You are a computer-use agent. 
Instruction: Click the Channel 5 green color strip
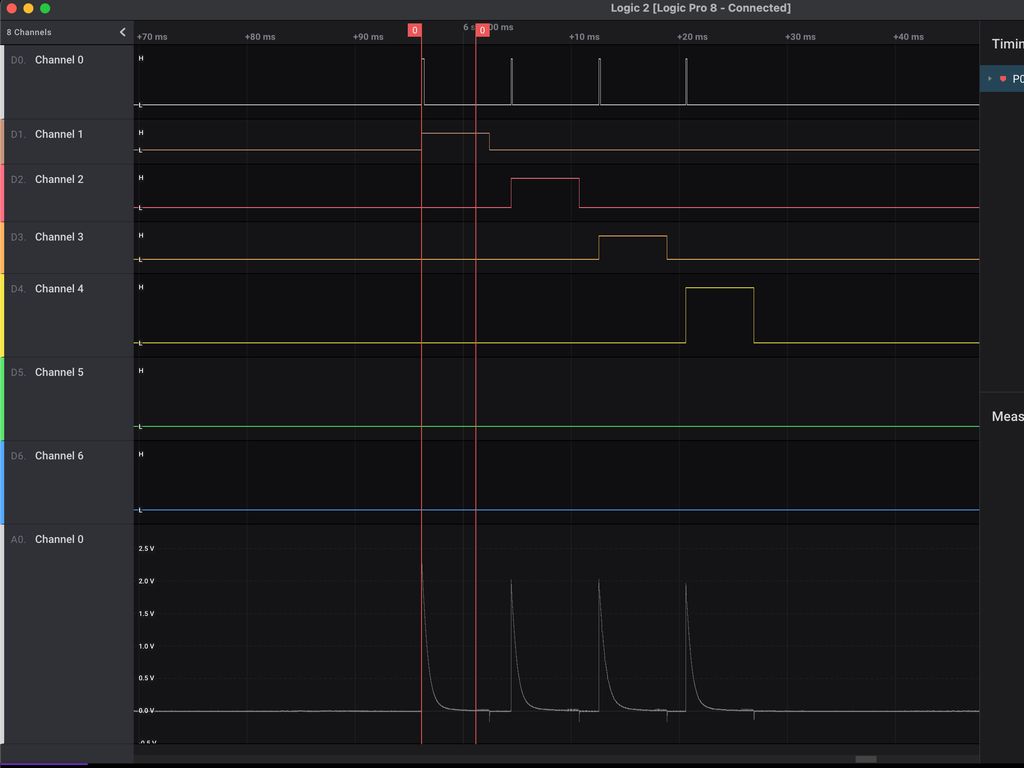click(x=2, y=399)
